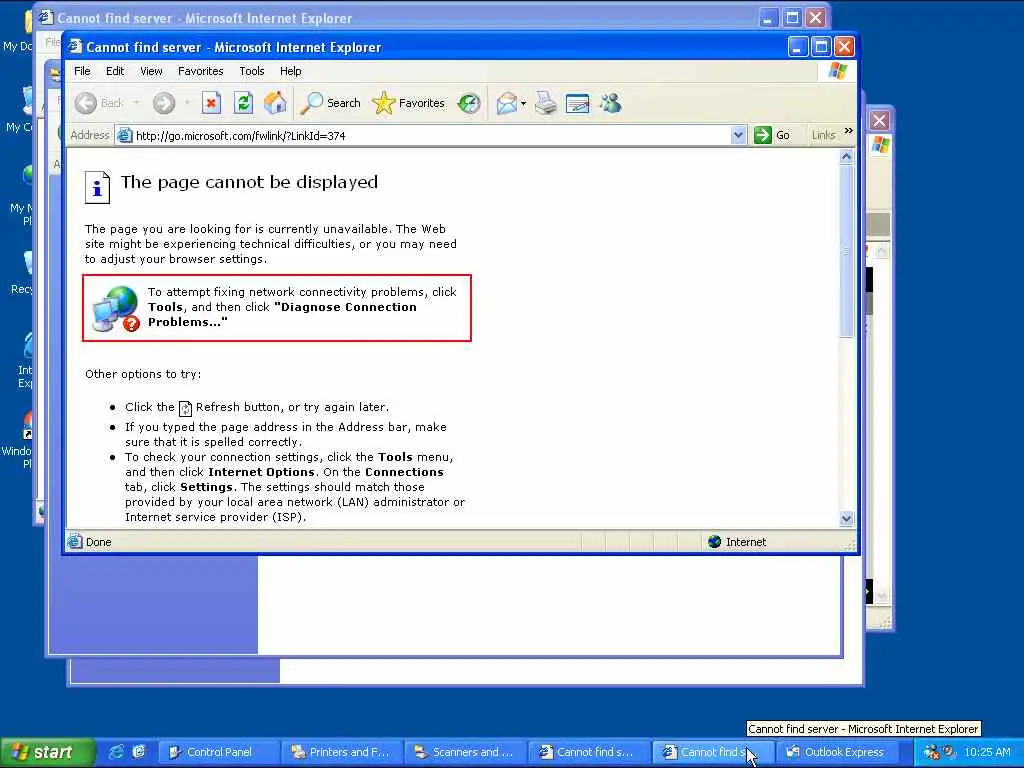This screenshot has height=768, width=1024.
Task: Click the Forward arrow button
Action: pyautogui.click(x=164, y=103)
